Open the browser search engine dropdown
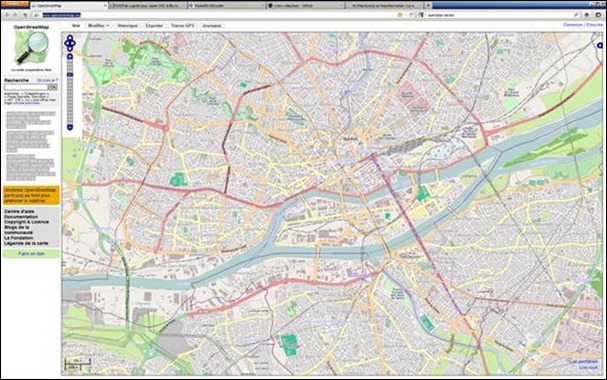607x380 pixels. (421, 15)
